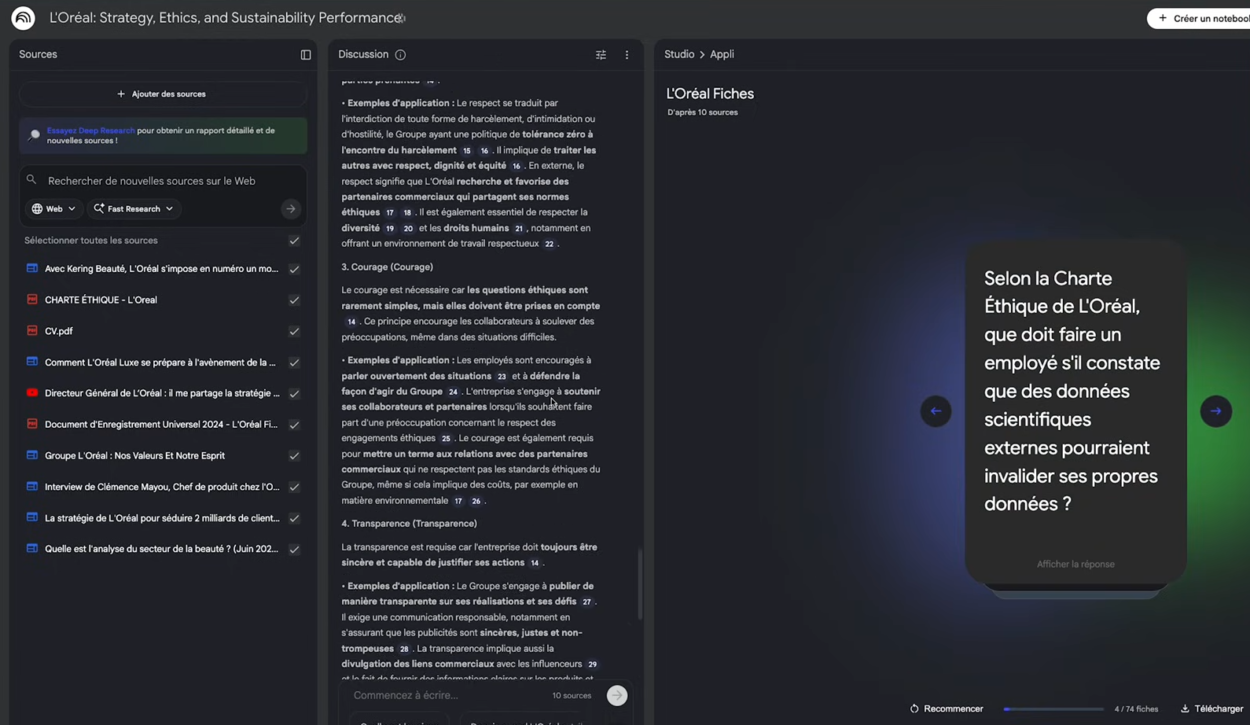The width and height of the screenshot is (1250, 725).
Task: Switch to the Sources panel header
Action: [38, 54]
